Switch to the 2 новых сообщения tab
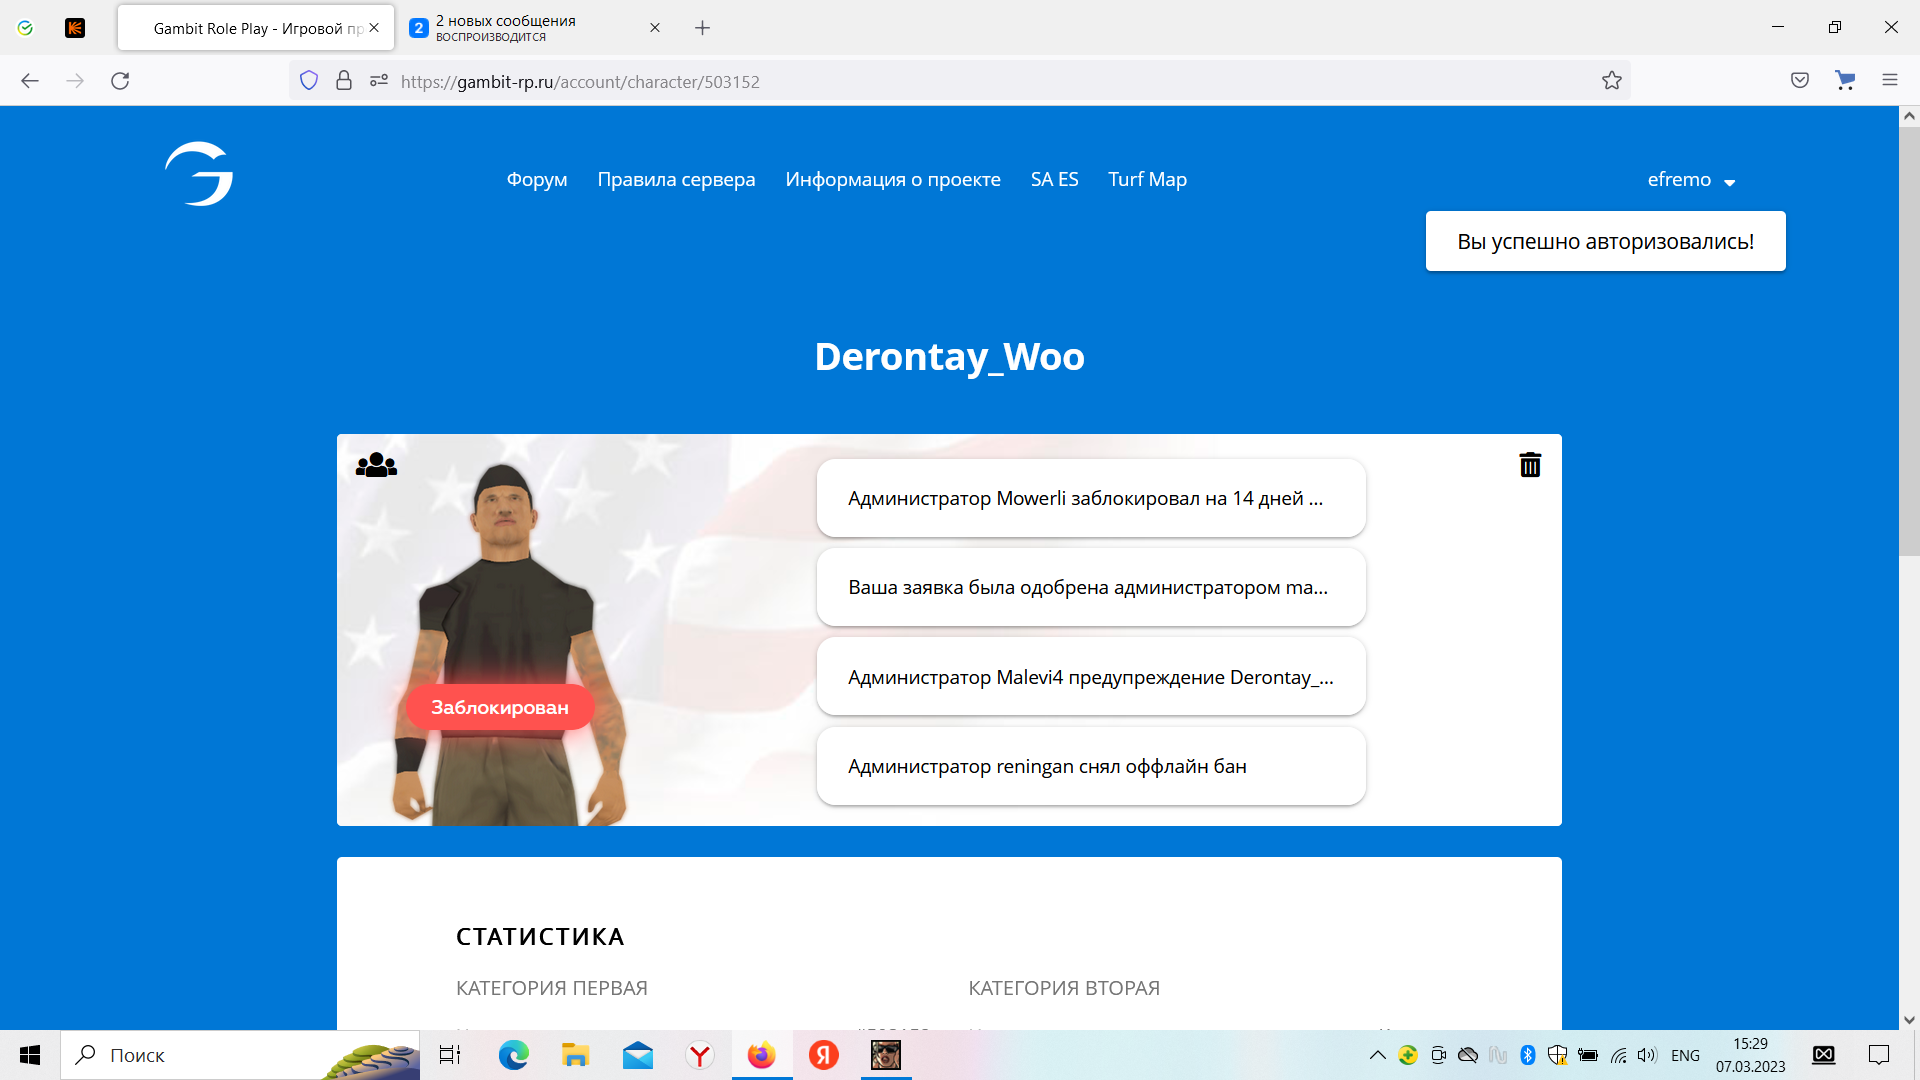This screenshot has width=1920, height=1080. pos(530,28)
